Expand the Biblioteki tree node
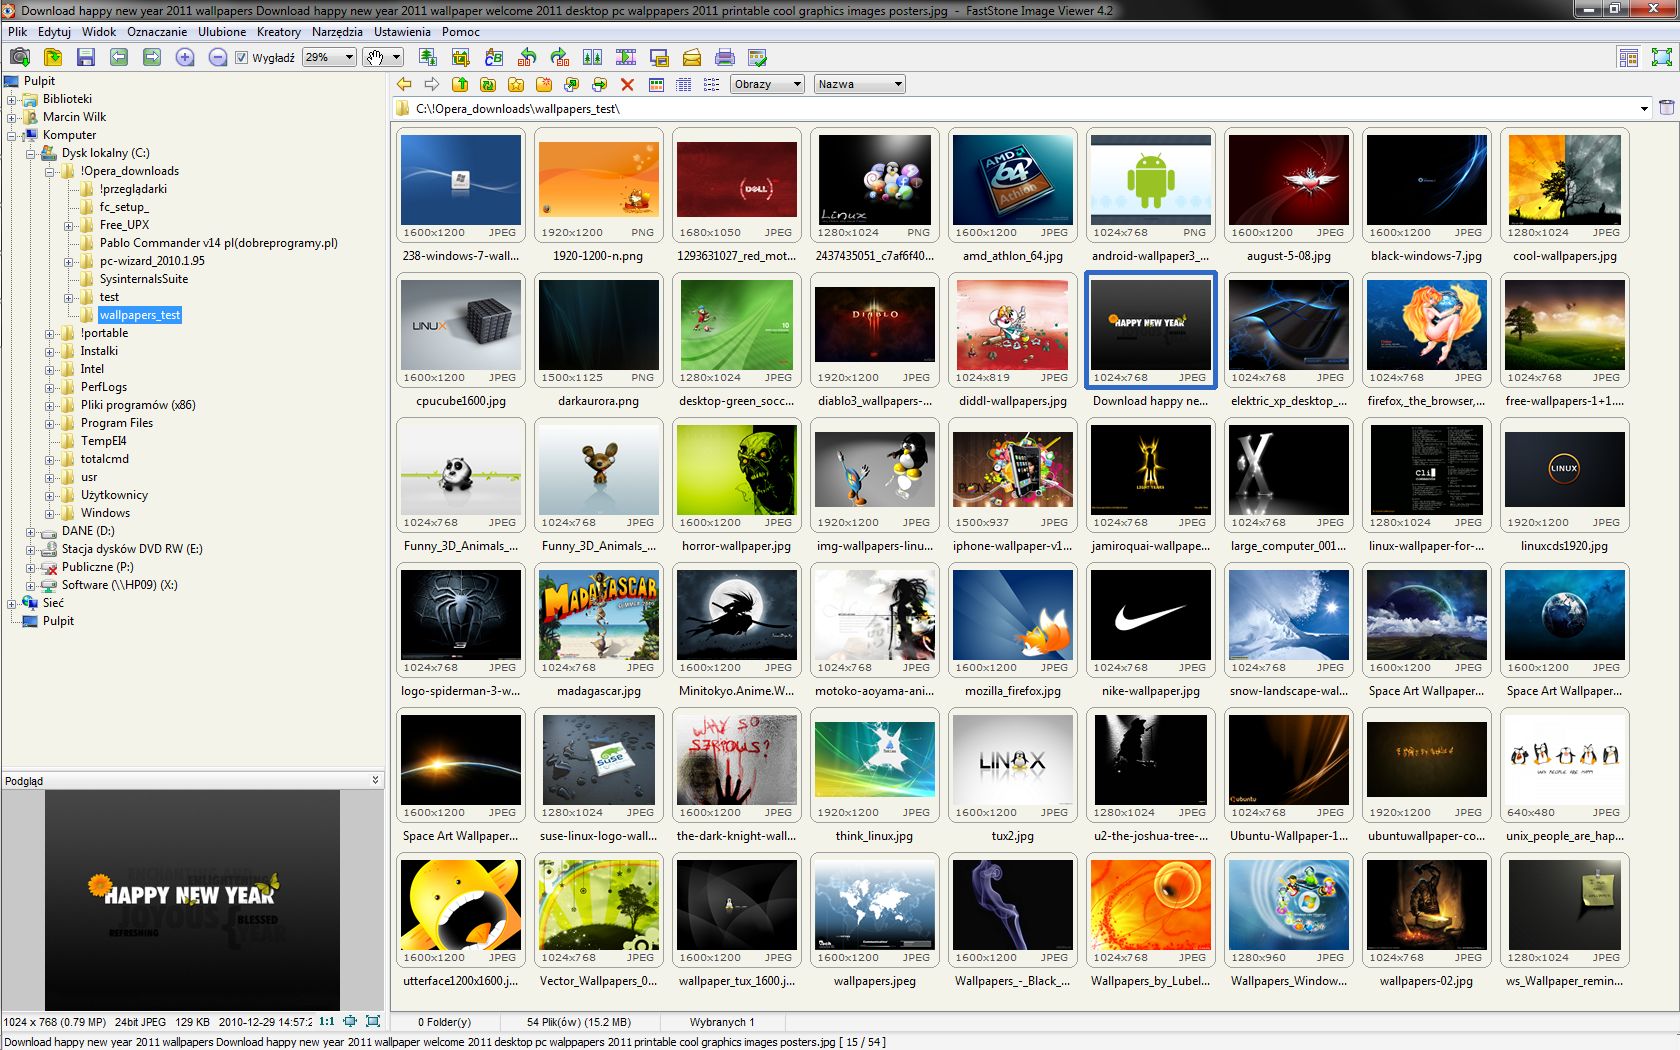Screen dimensions: 1680x1050 [x=11, y=99]
